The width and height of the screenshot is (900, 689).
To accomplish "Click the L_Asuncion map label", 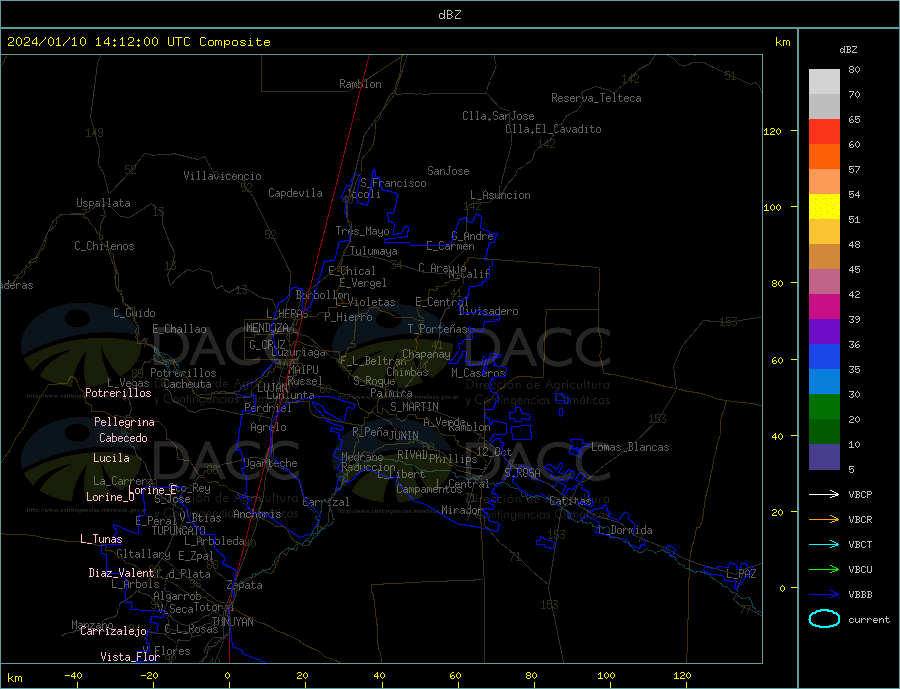I will tap(500, 195).
